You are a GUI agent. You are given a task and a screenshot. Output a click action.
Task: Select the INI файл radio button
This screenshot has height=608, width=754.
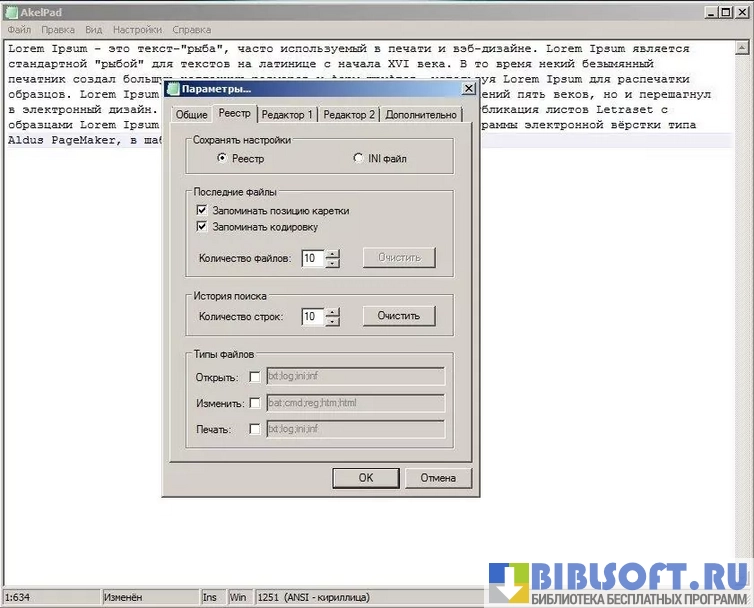359,158
